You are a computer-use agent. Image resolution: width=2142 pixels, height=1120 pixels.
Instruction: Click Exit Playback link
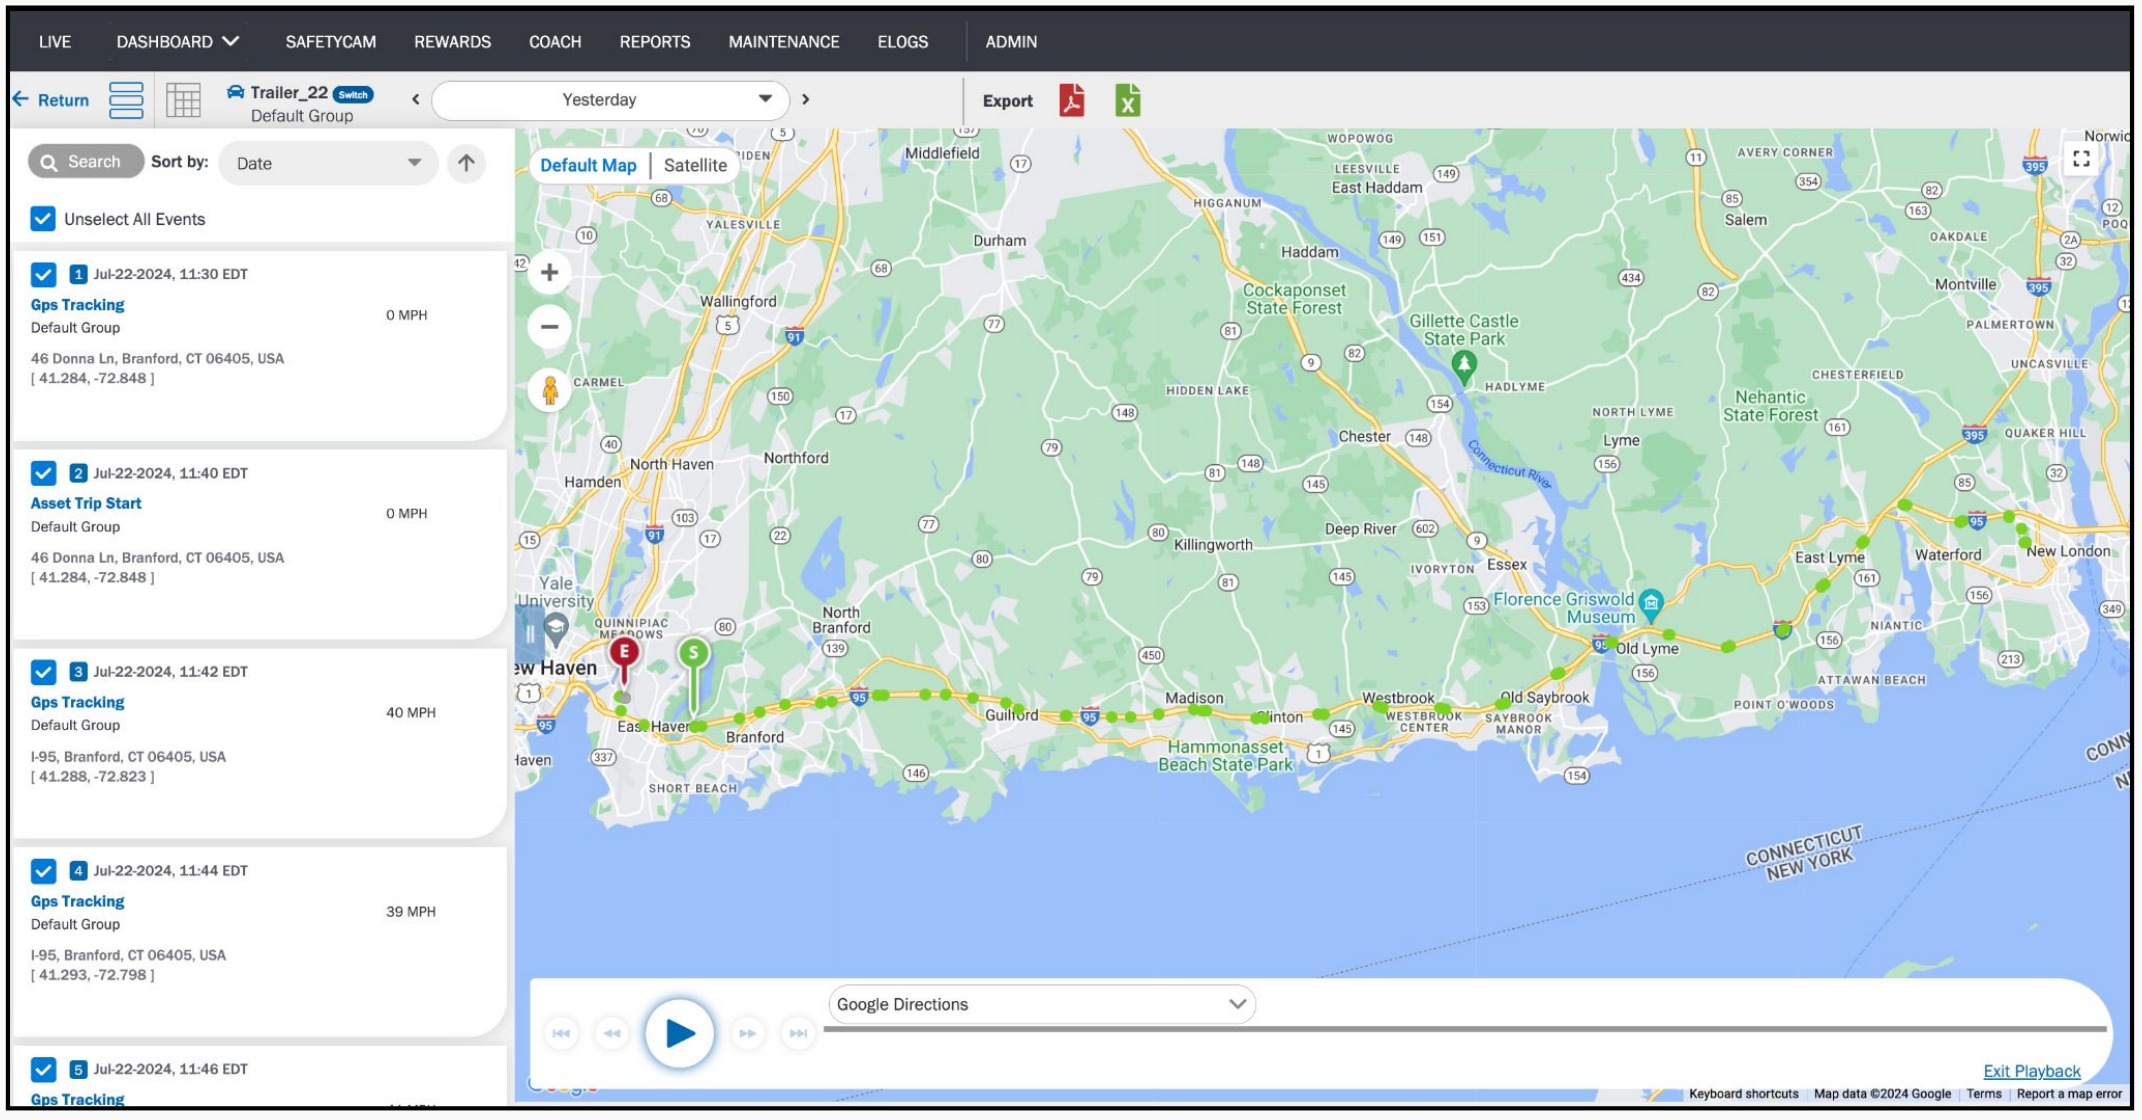(x=2032, y=1071)
